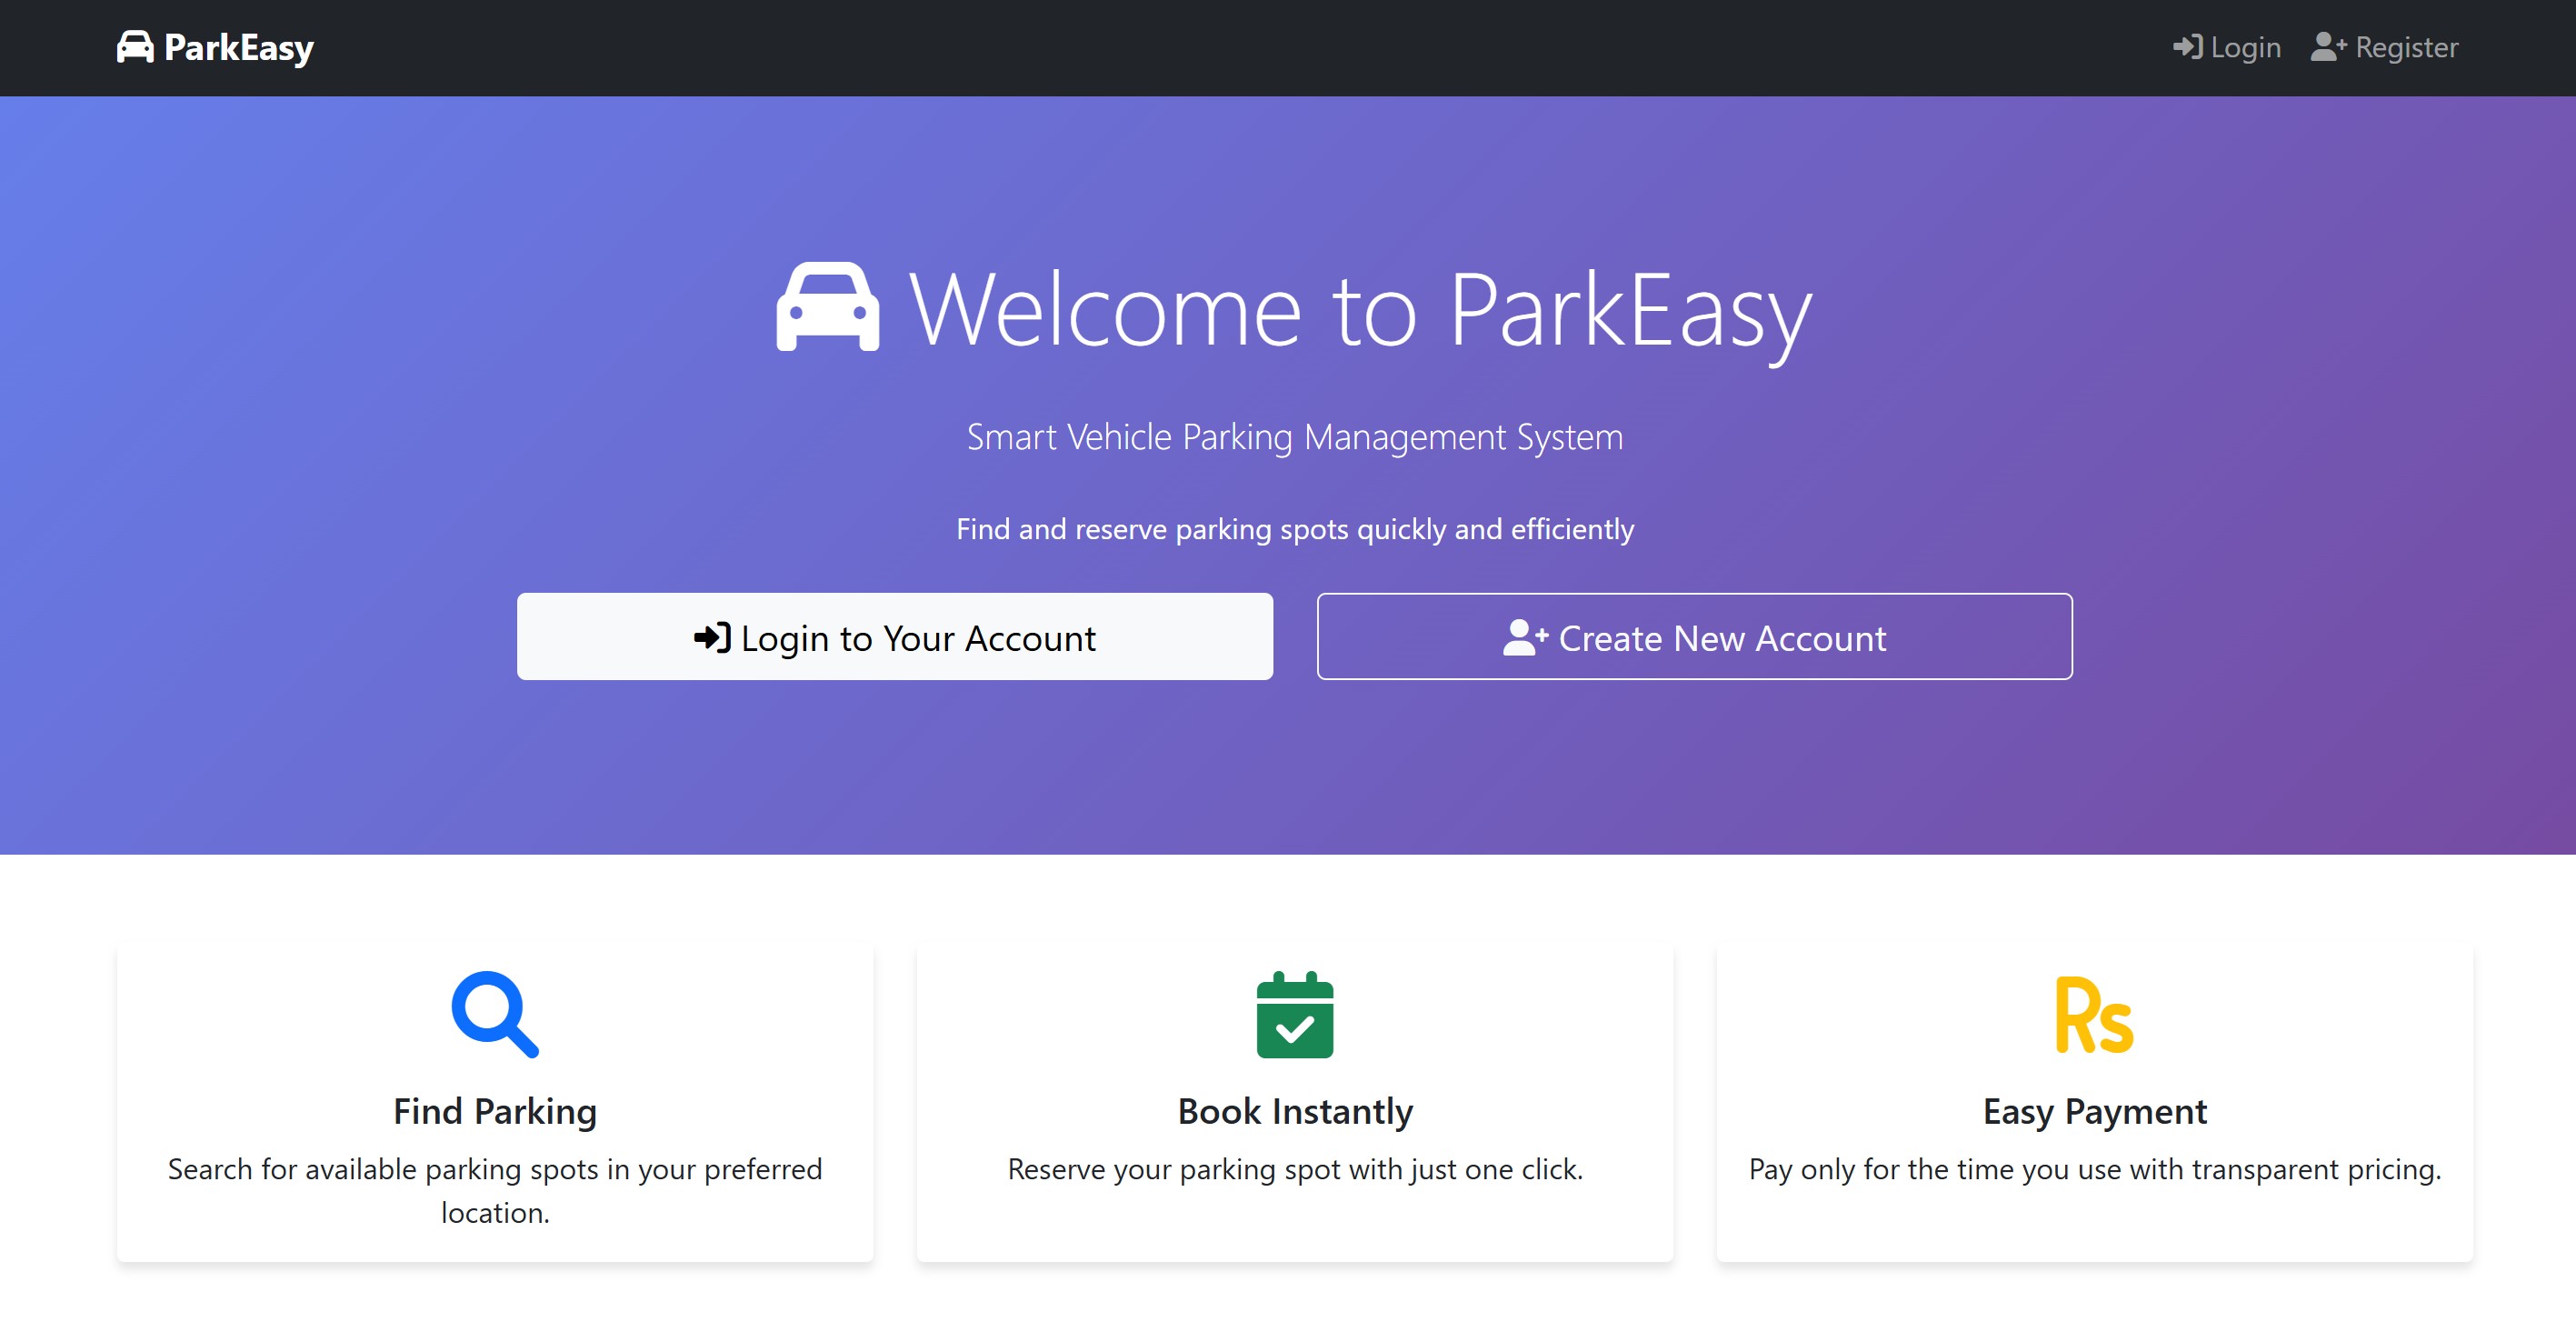Click the Smart Vehicle Parking Management System subtitle
This screenshot has height=1322, width=2576.
[x=1294, y=437]
